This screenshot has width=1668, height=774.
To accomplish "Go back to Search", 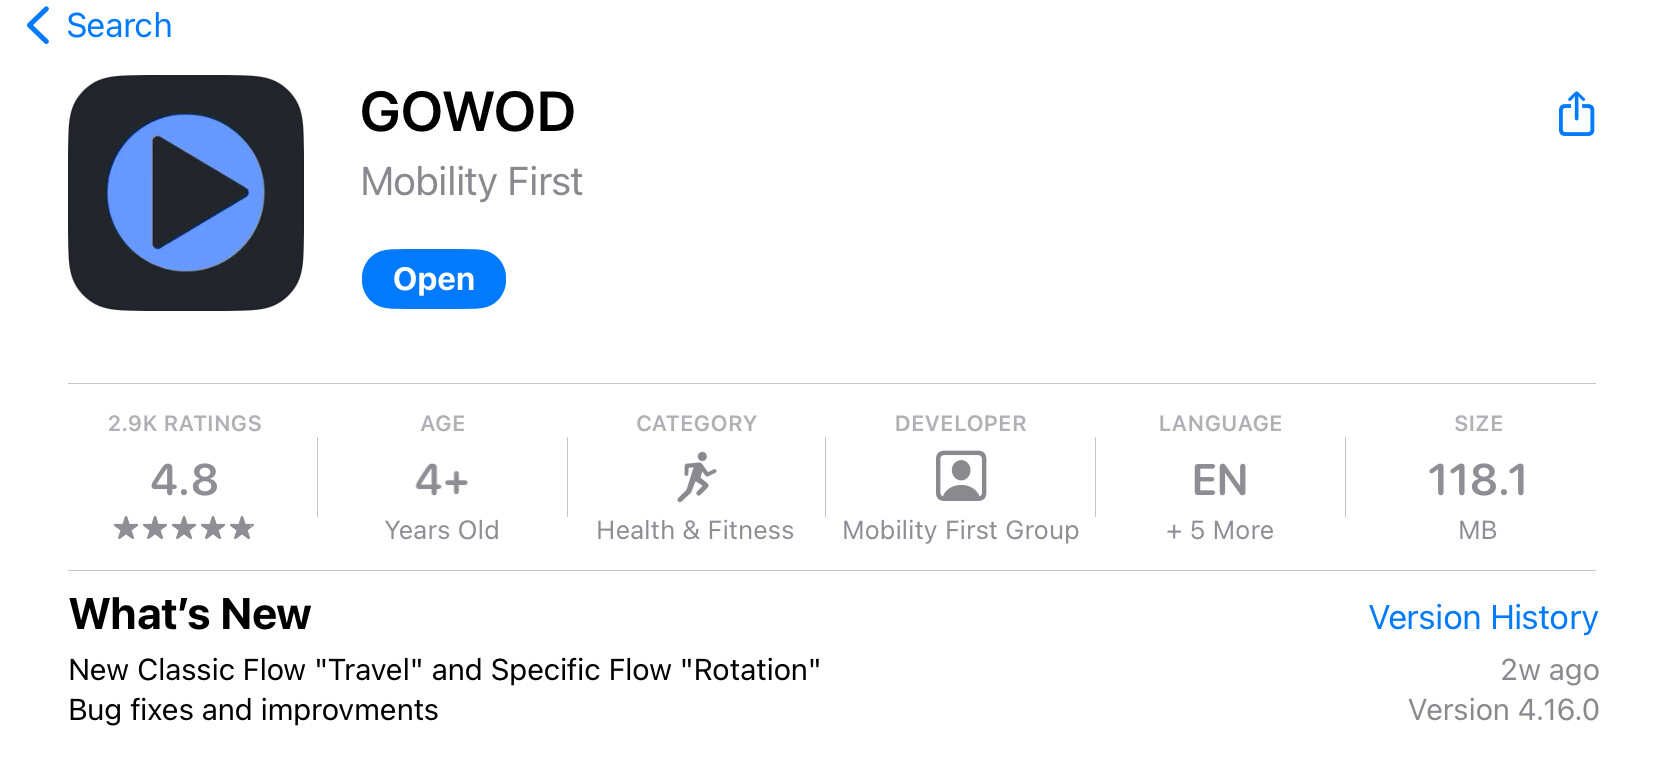I will pos(119,26).
